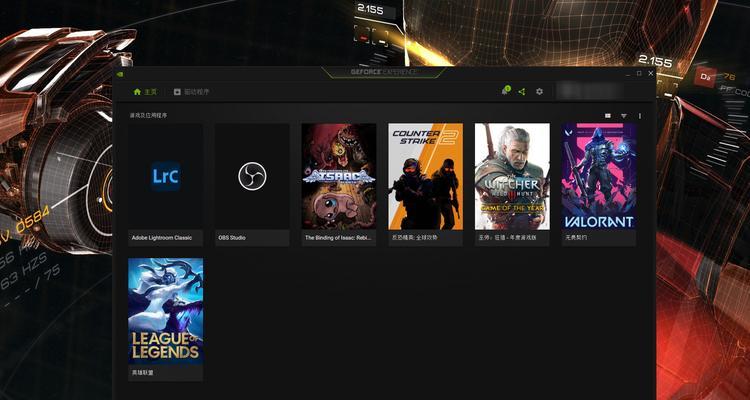Select The Witcher 3 cover art
This screenshot has width=750, height=400.
(512, 177)
